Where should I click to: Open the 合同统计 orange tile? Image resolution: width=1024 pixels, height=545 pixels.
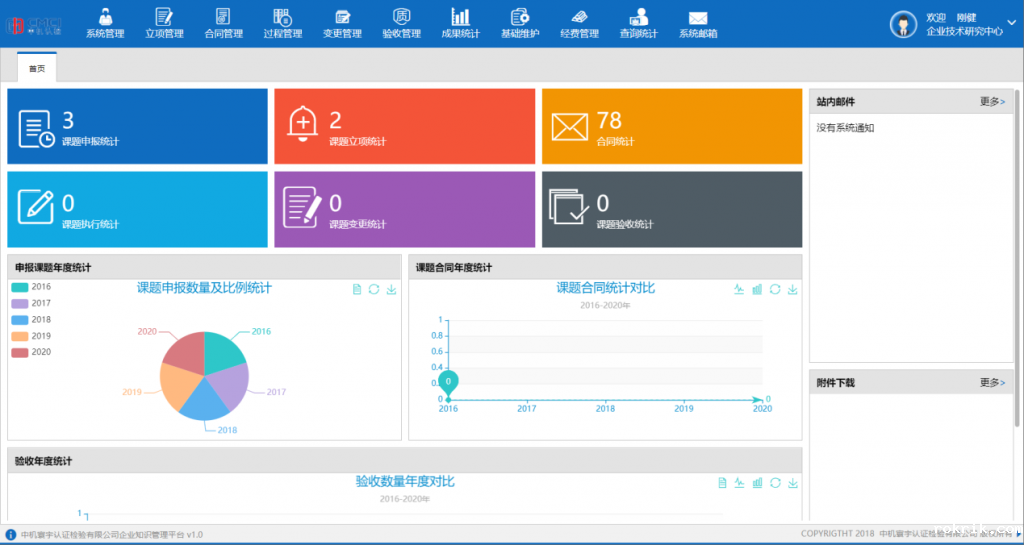pyautogui.click(x=672, y=127)
